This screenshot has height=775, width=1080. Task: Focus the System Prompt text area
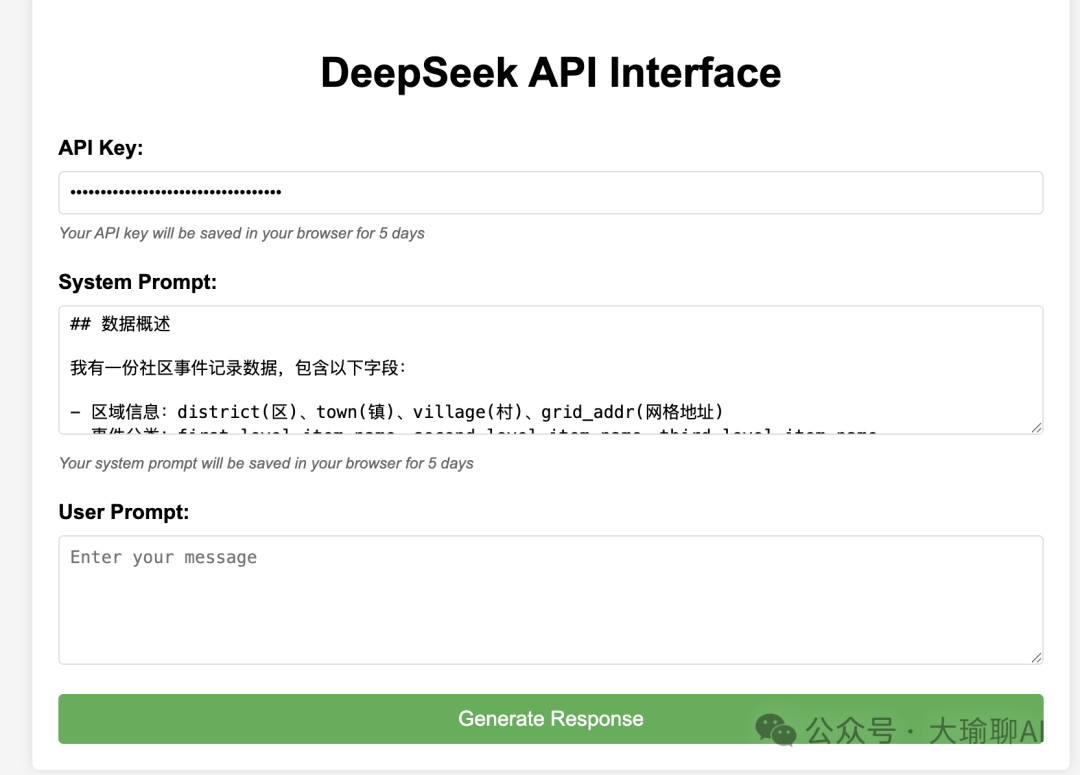click(x=550, y=370)
